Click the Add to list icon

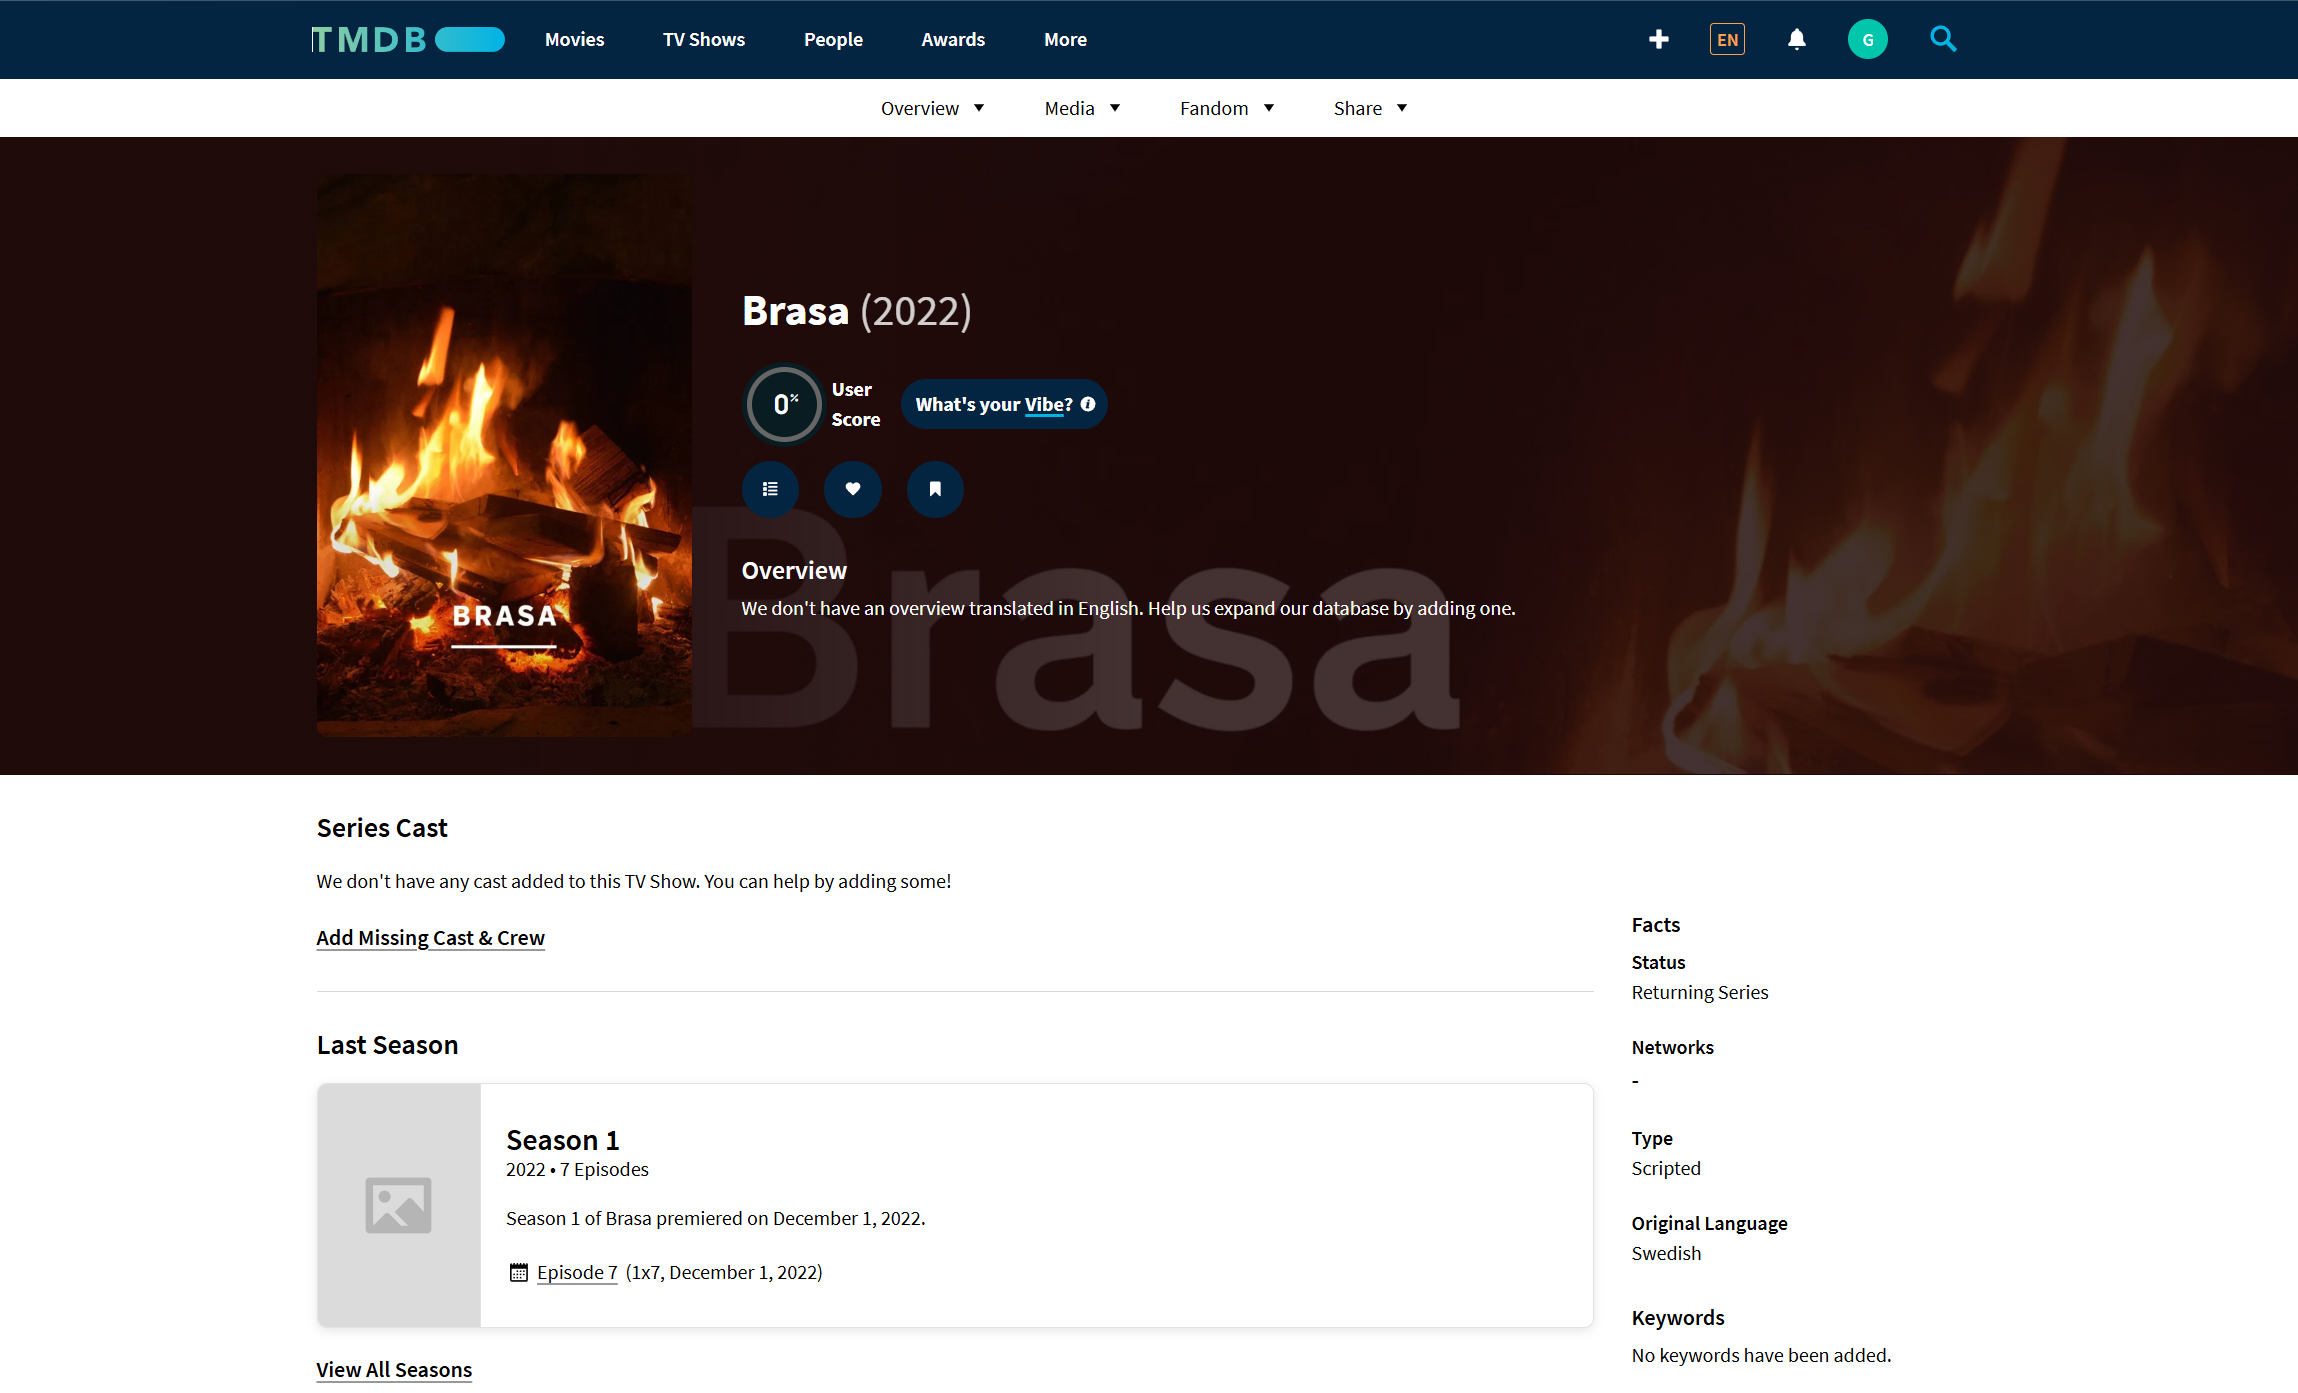point(770,489)
